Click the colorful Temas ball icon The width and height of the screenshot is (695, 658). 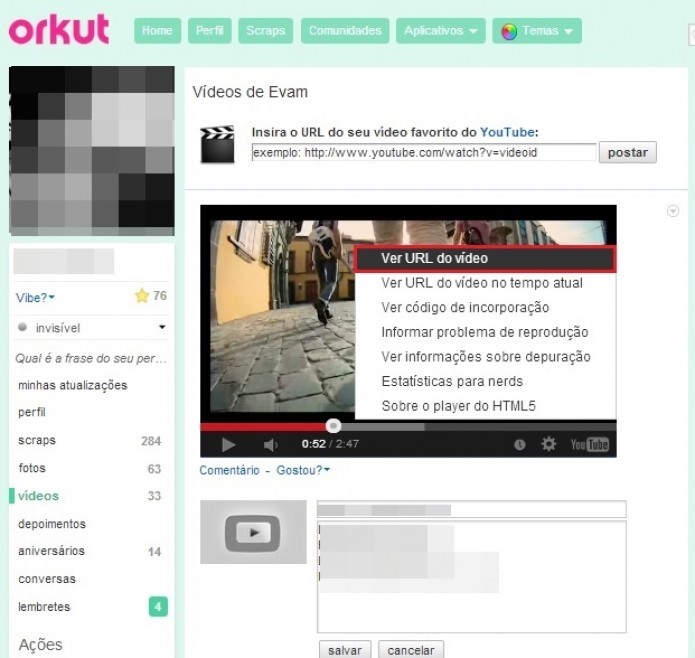[x=509, y=31]
